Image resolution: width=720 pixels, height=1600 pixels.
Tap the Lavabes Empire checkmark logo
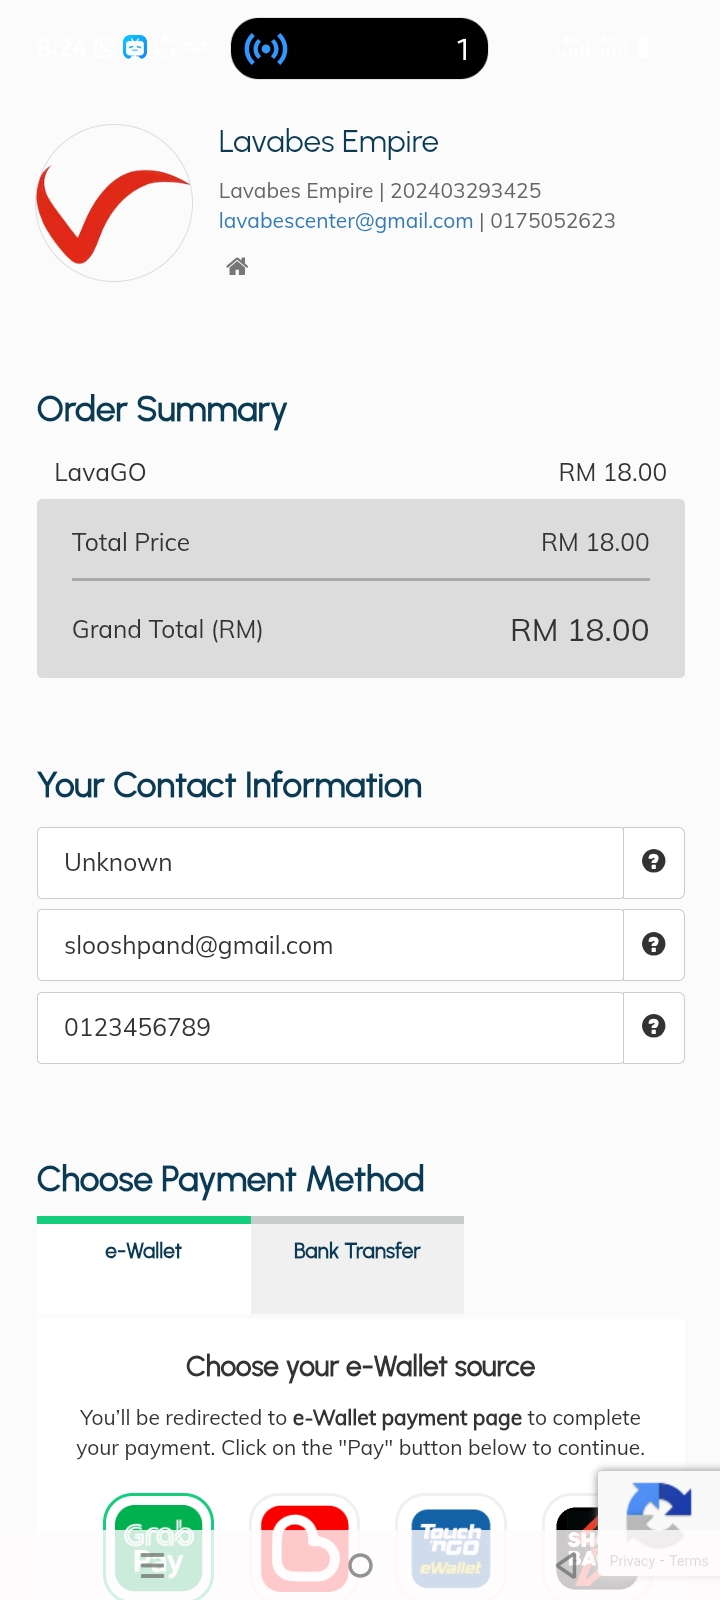point(114,203)
